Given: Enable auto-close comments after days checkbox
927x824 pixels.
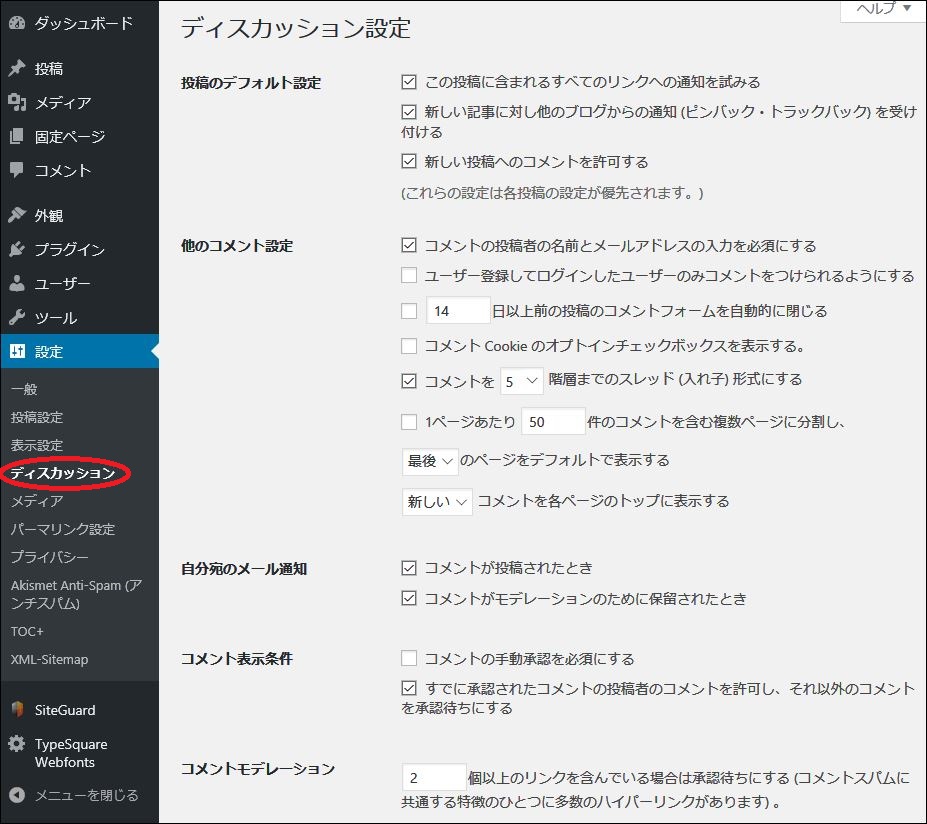Looking at the screenshot, I should 409,310.
